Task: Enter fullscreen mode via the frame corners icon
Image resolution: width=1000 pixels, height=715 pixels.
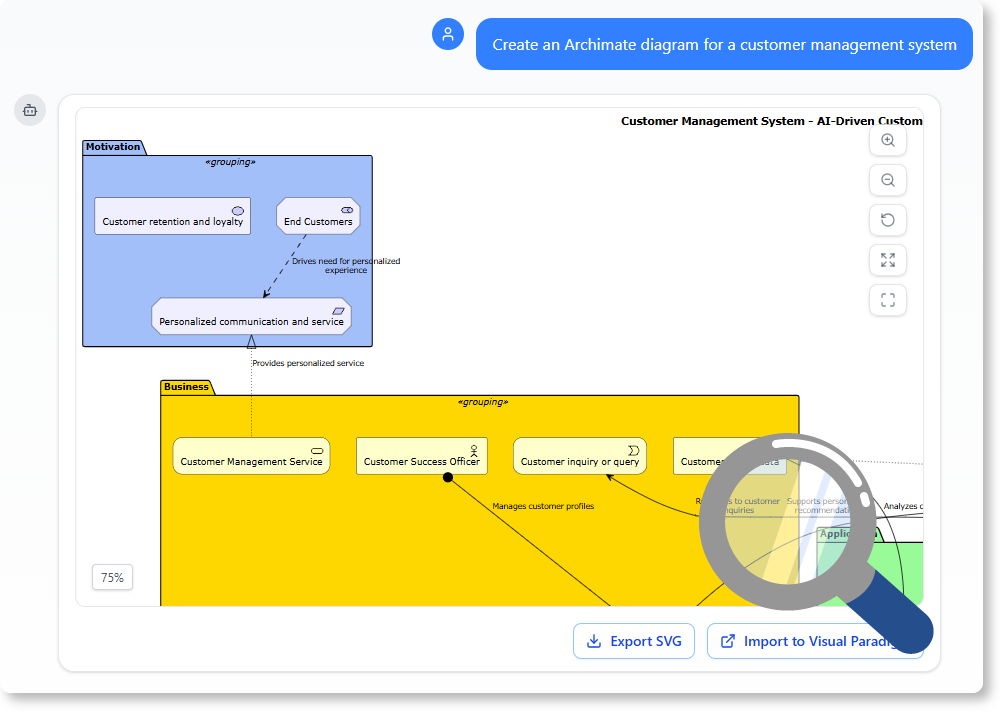Action: [887, 300]
